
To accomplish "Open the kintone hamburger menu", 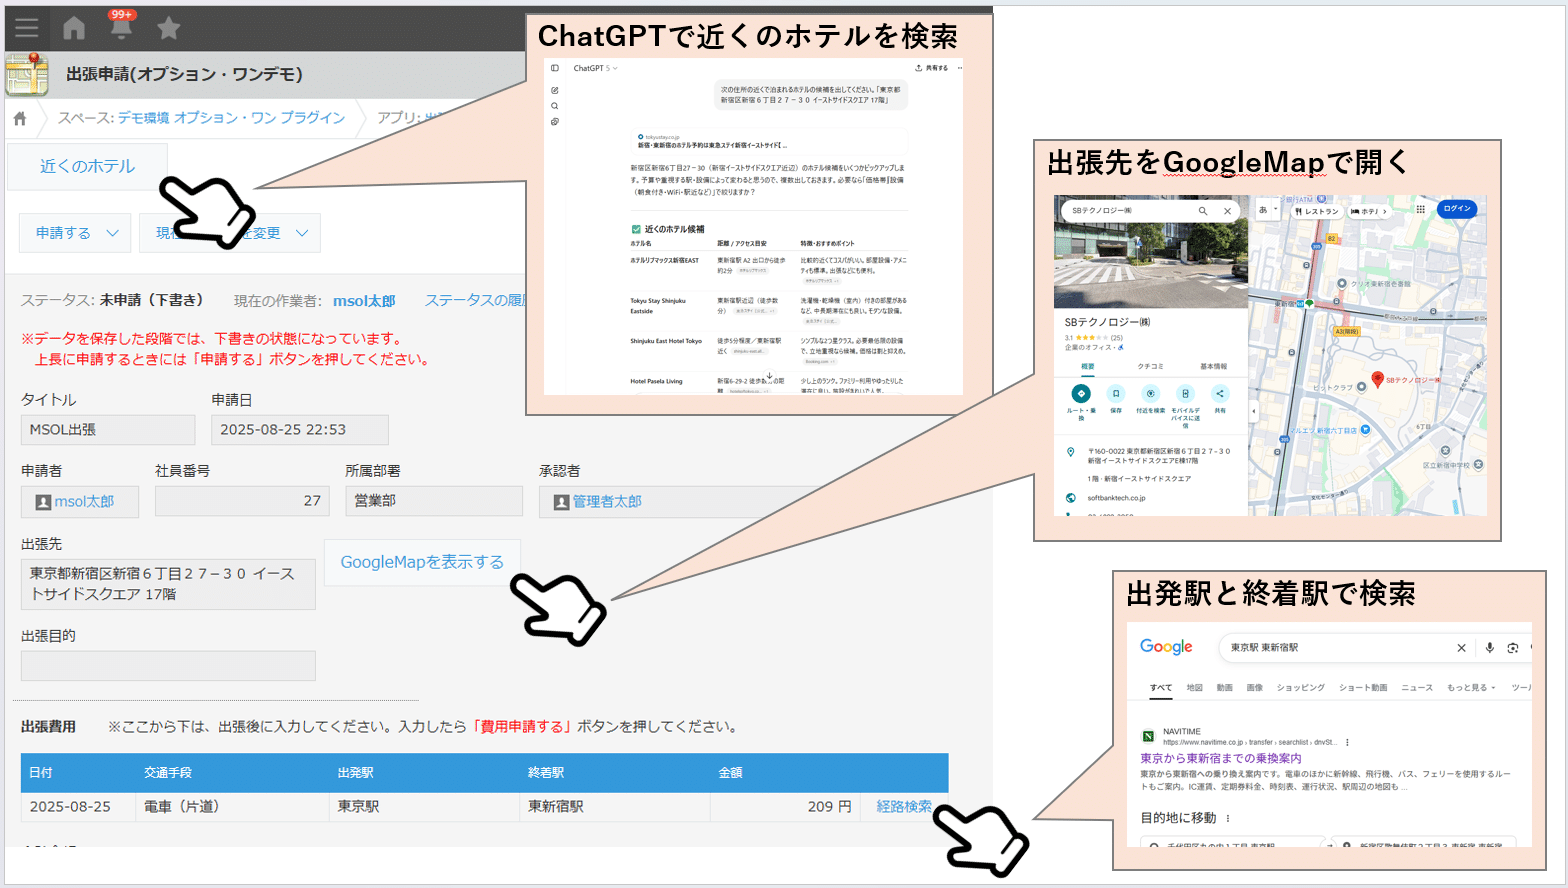I will pos(27,28).
